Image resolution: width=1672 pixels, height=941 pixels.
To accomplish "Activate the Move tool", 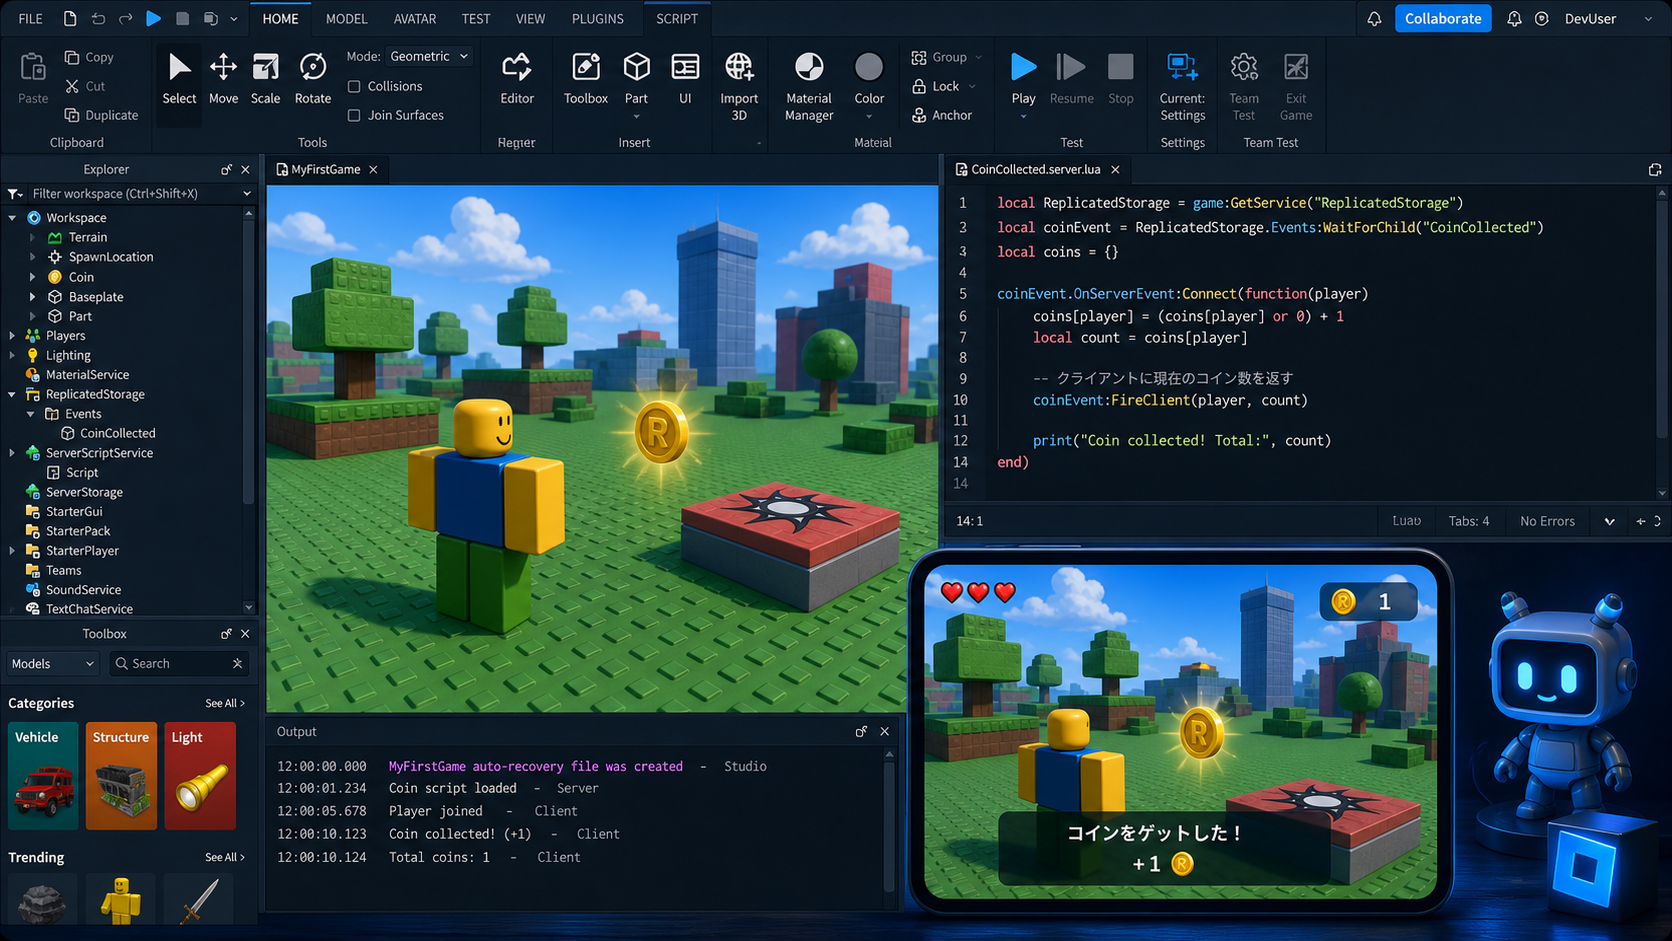I will coord(223,79).
